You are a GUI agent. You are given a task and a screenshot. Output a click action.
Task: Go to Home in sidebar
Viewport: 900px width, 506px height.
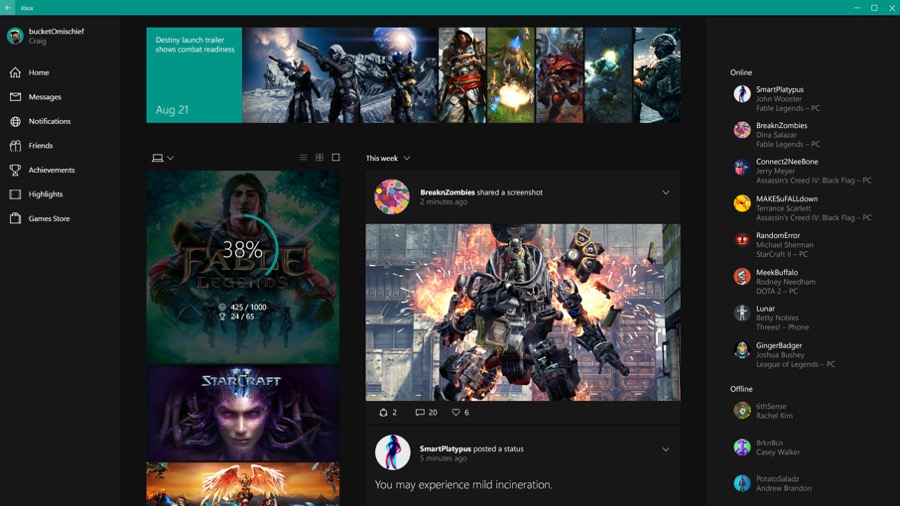click(38, 72)
